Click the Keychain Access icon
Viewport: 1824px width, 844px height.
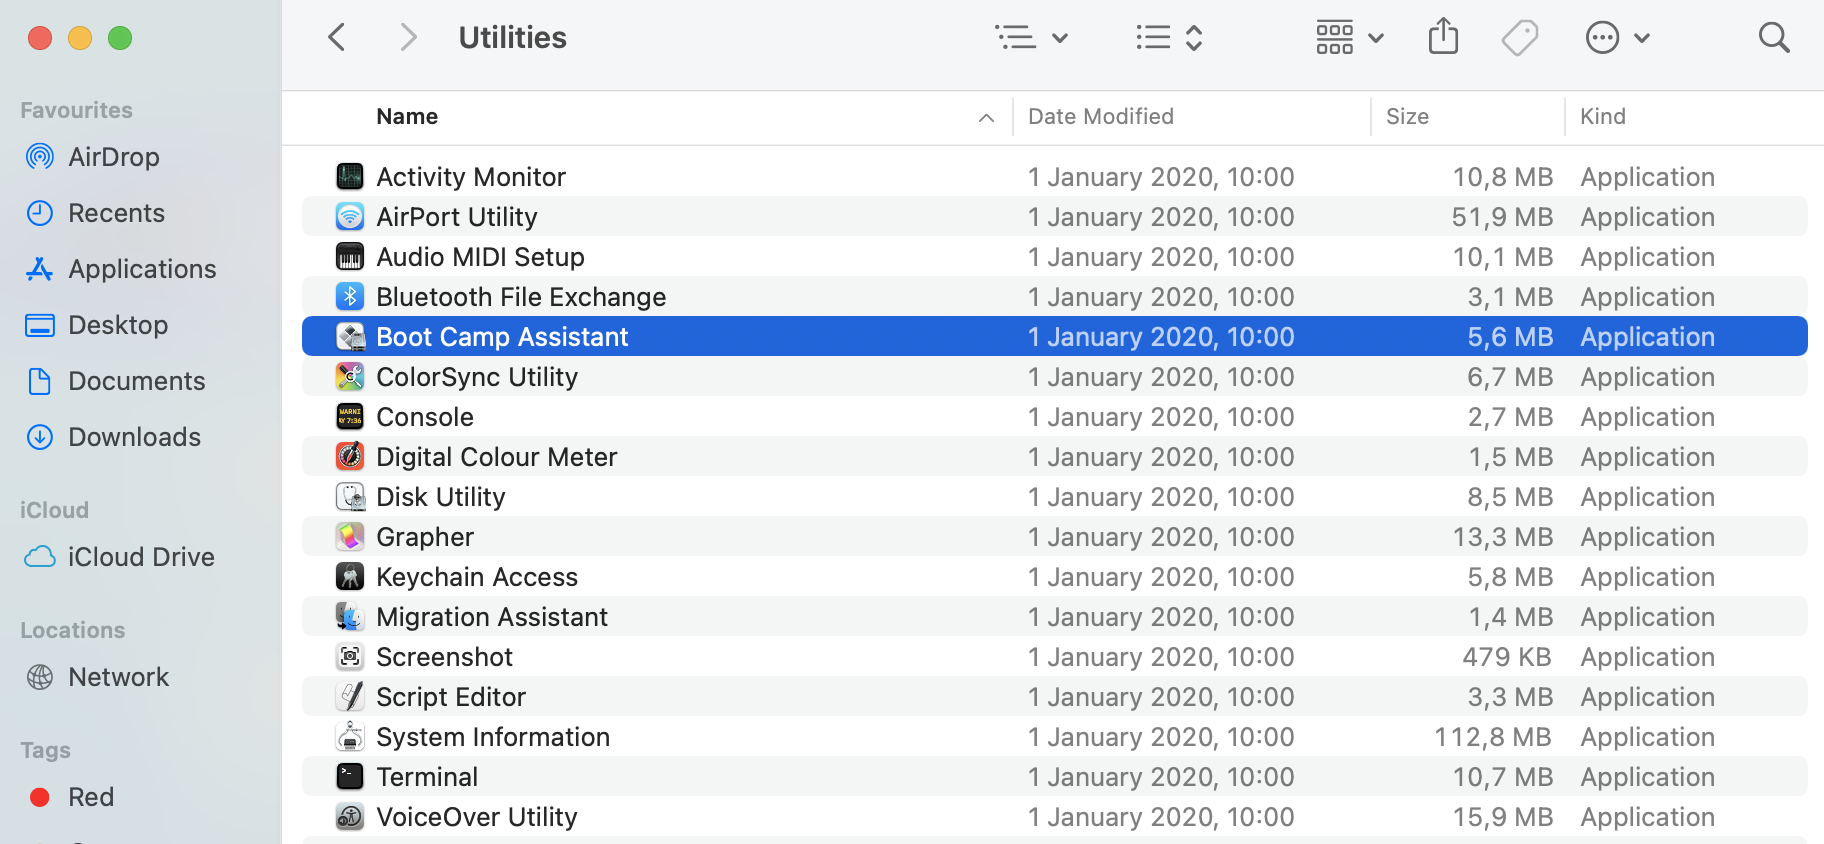pyautogui.click(x=350, y=577)
